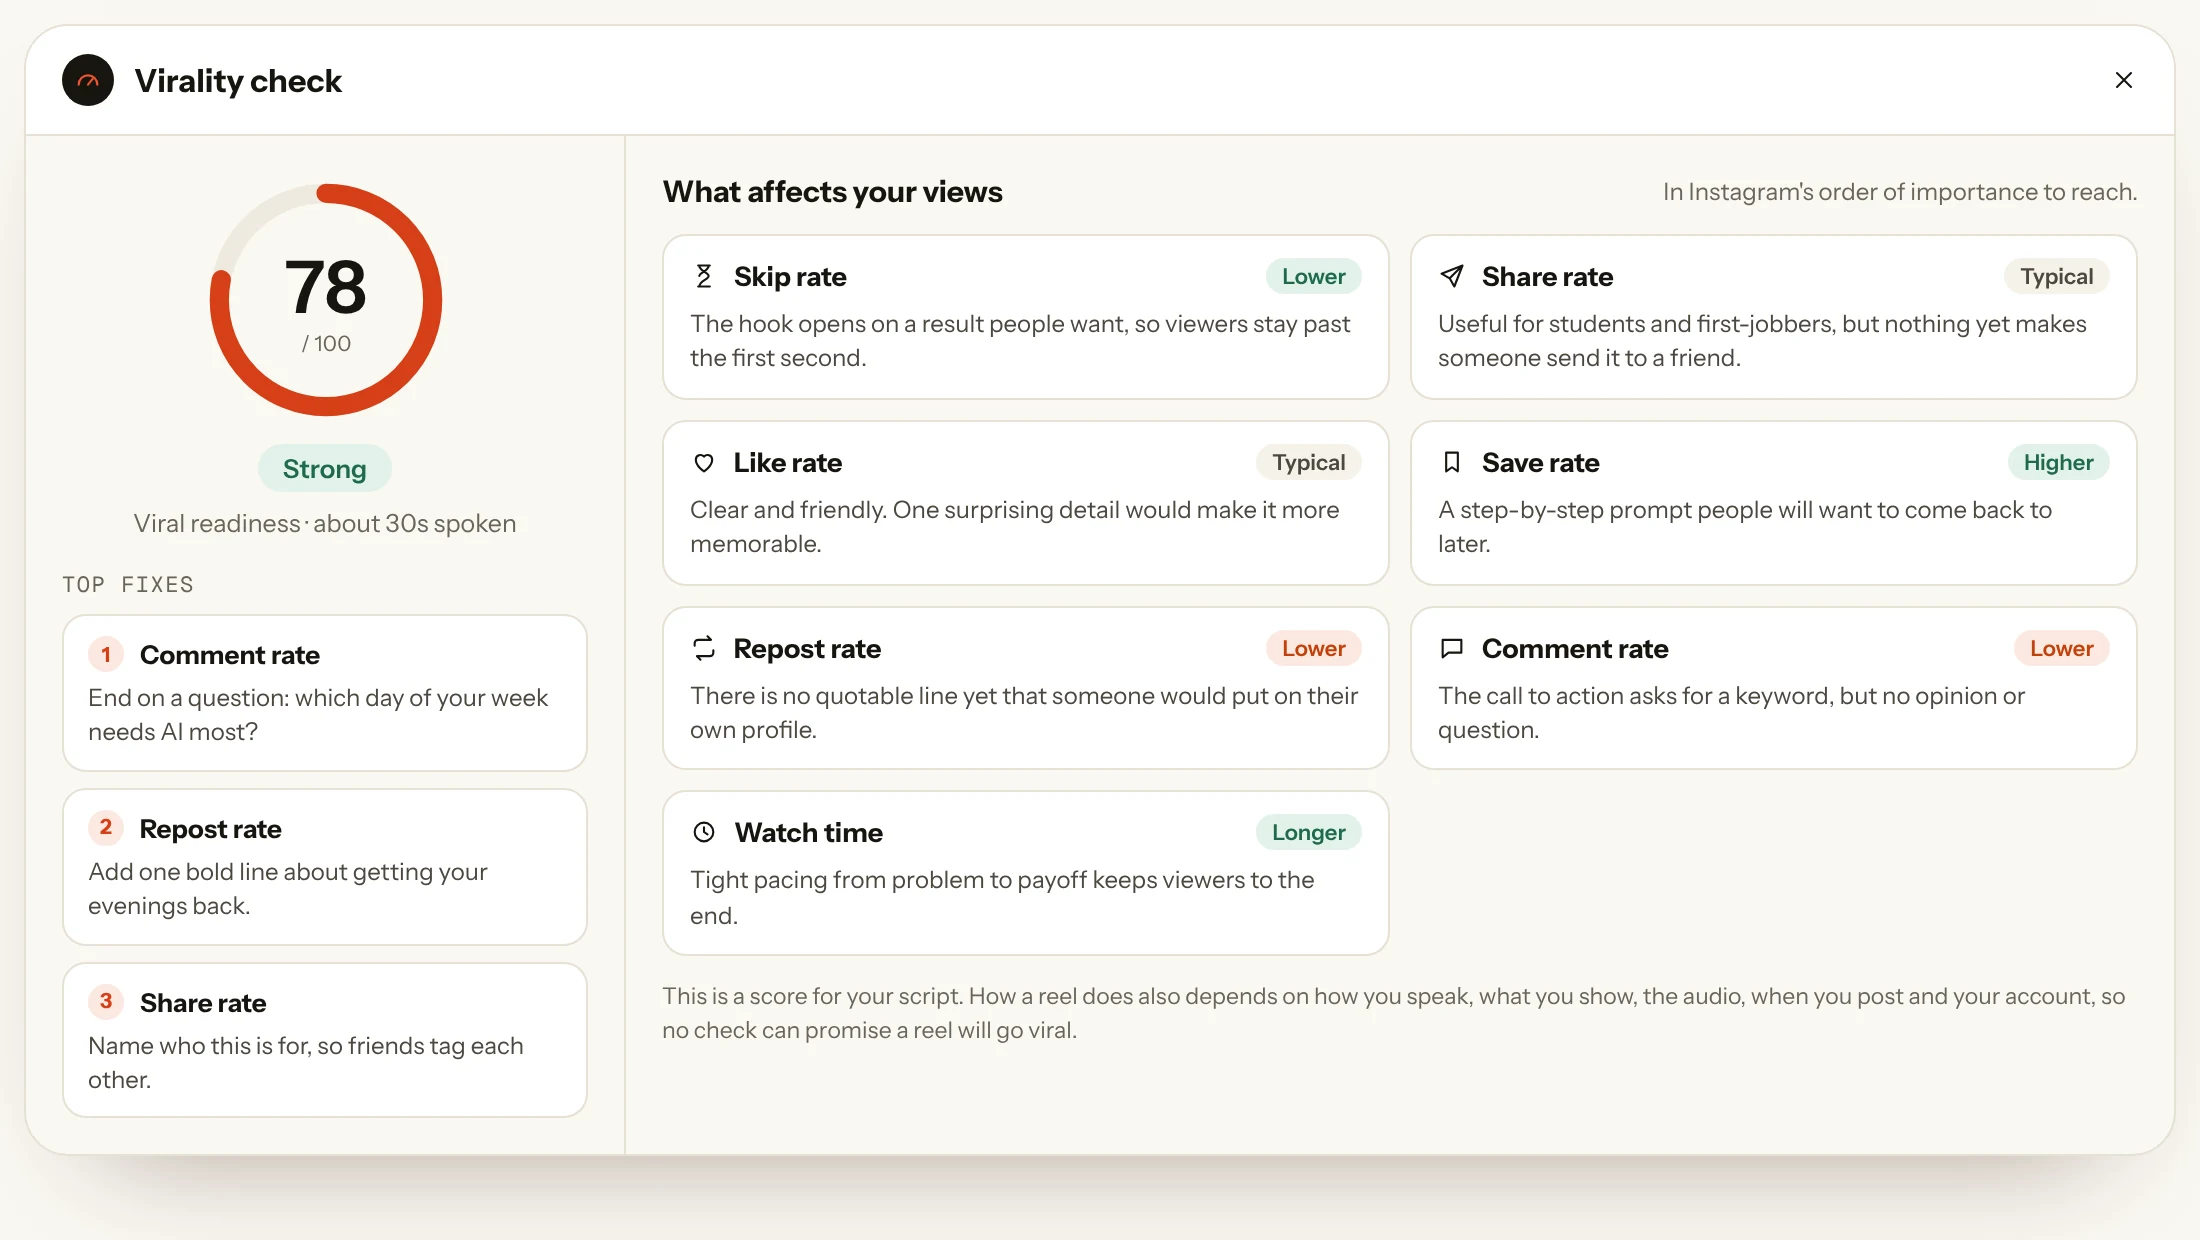
Task: Click the number 2 badge in Top Fixes
Action: pyautogui.click(x=106, y=828)
